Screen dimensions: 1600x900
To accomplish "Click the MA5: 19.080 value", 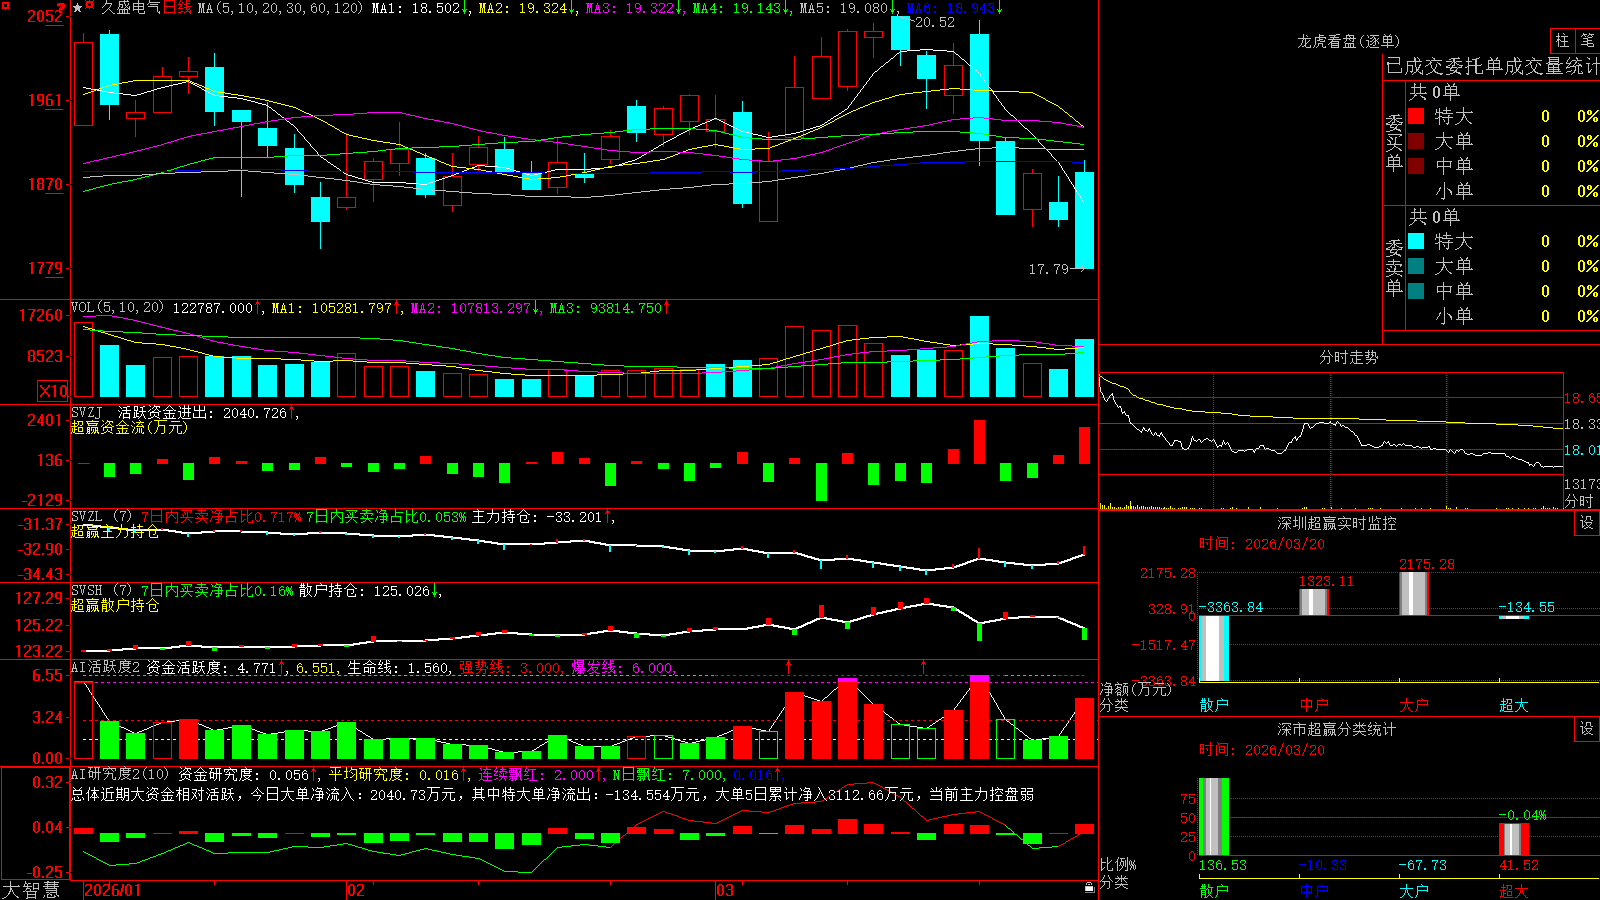I will (848, 8).
